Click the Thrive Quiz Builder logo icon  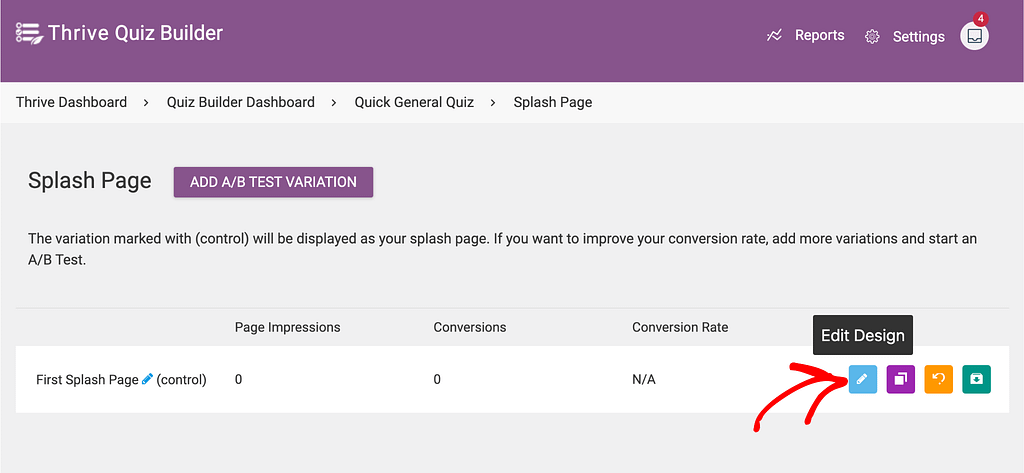click(x=28, y=34)
